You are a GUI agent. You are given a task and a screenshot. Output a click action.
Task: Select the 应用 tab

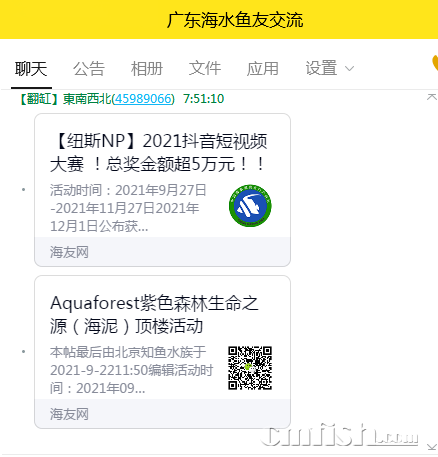(x=263, y=69)
